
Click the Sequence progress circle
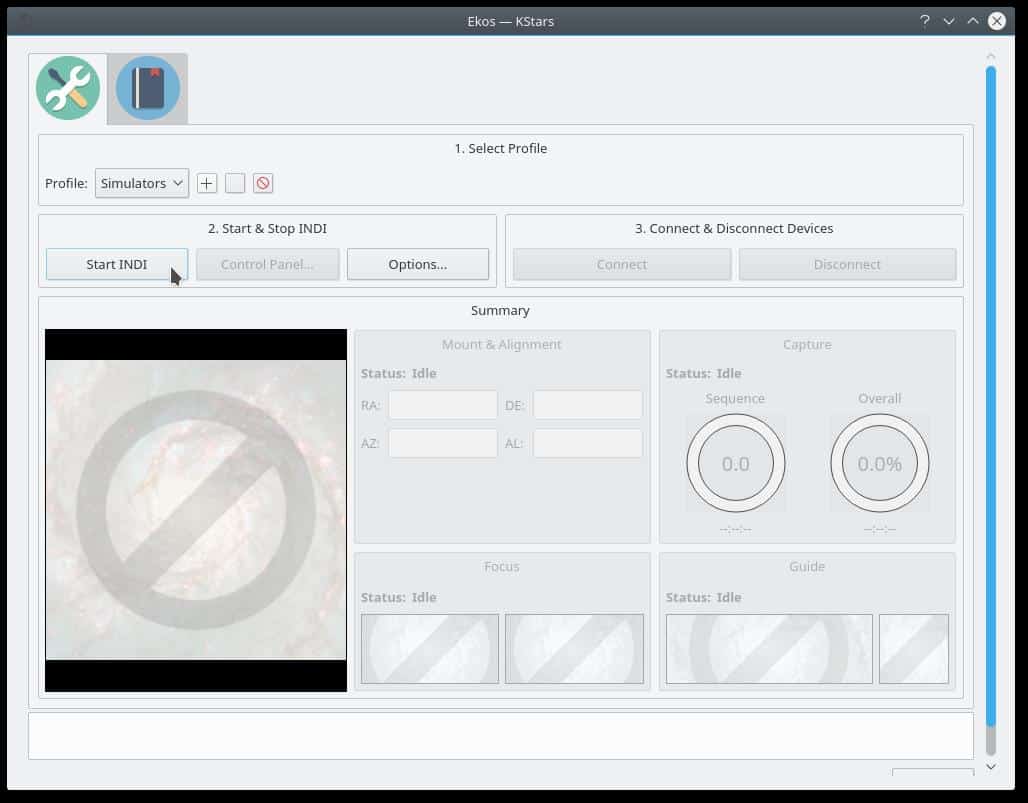point(736,463)
